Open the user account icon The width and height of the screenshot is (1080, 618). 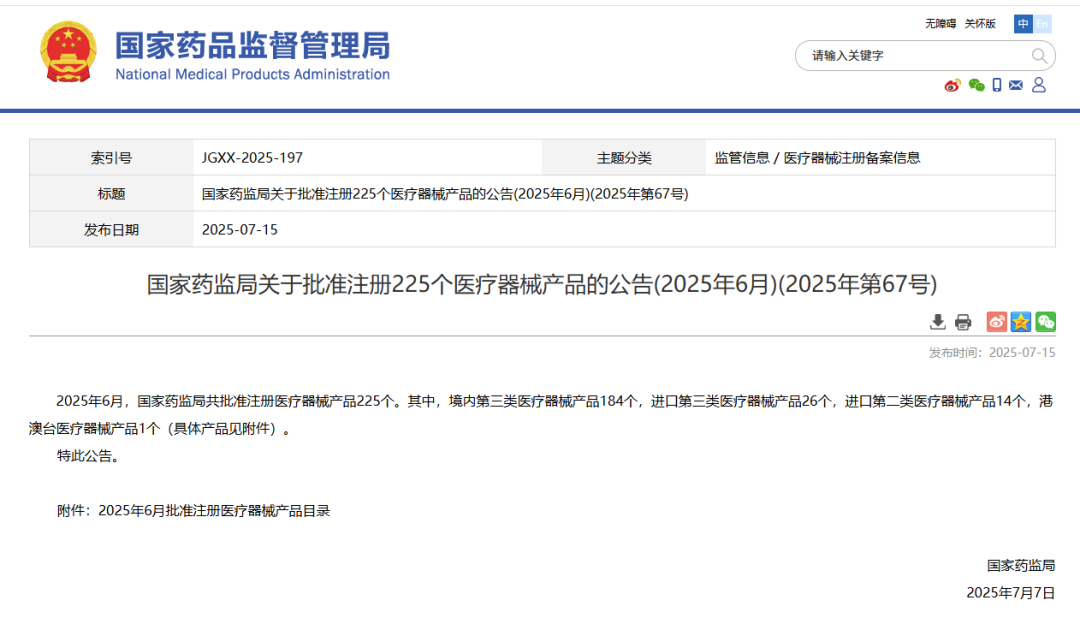point(1039,85)
